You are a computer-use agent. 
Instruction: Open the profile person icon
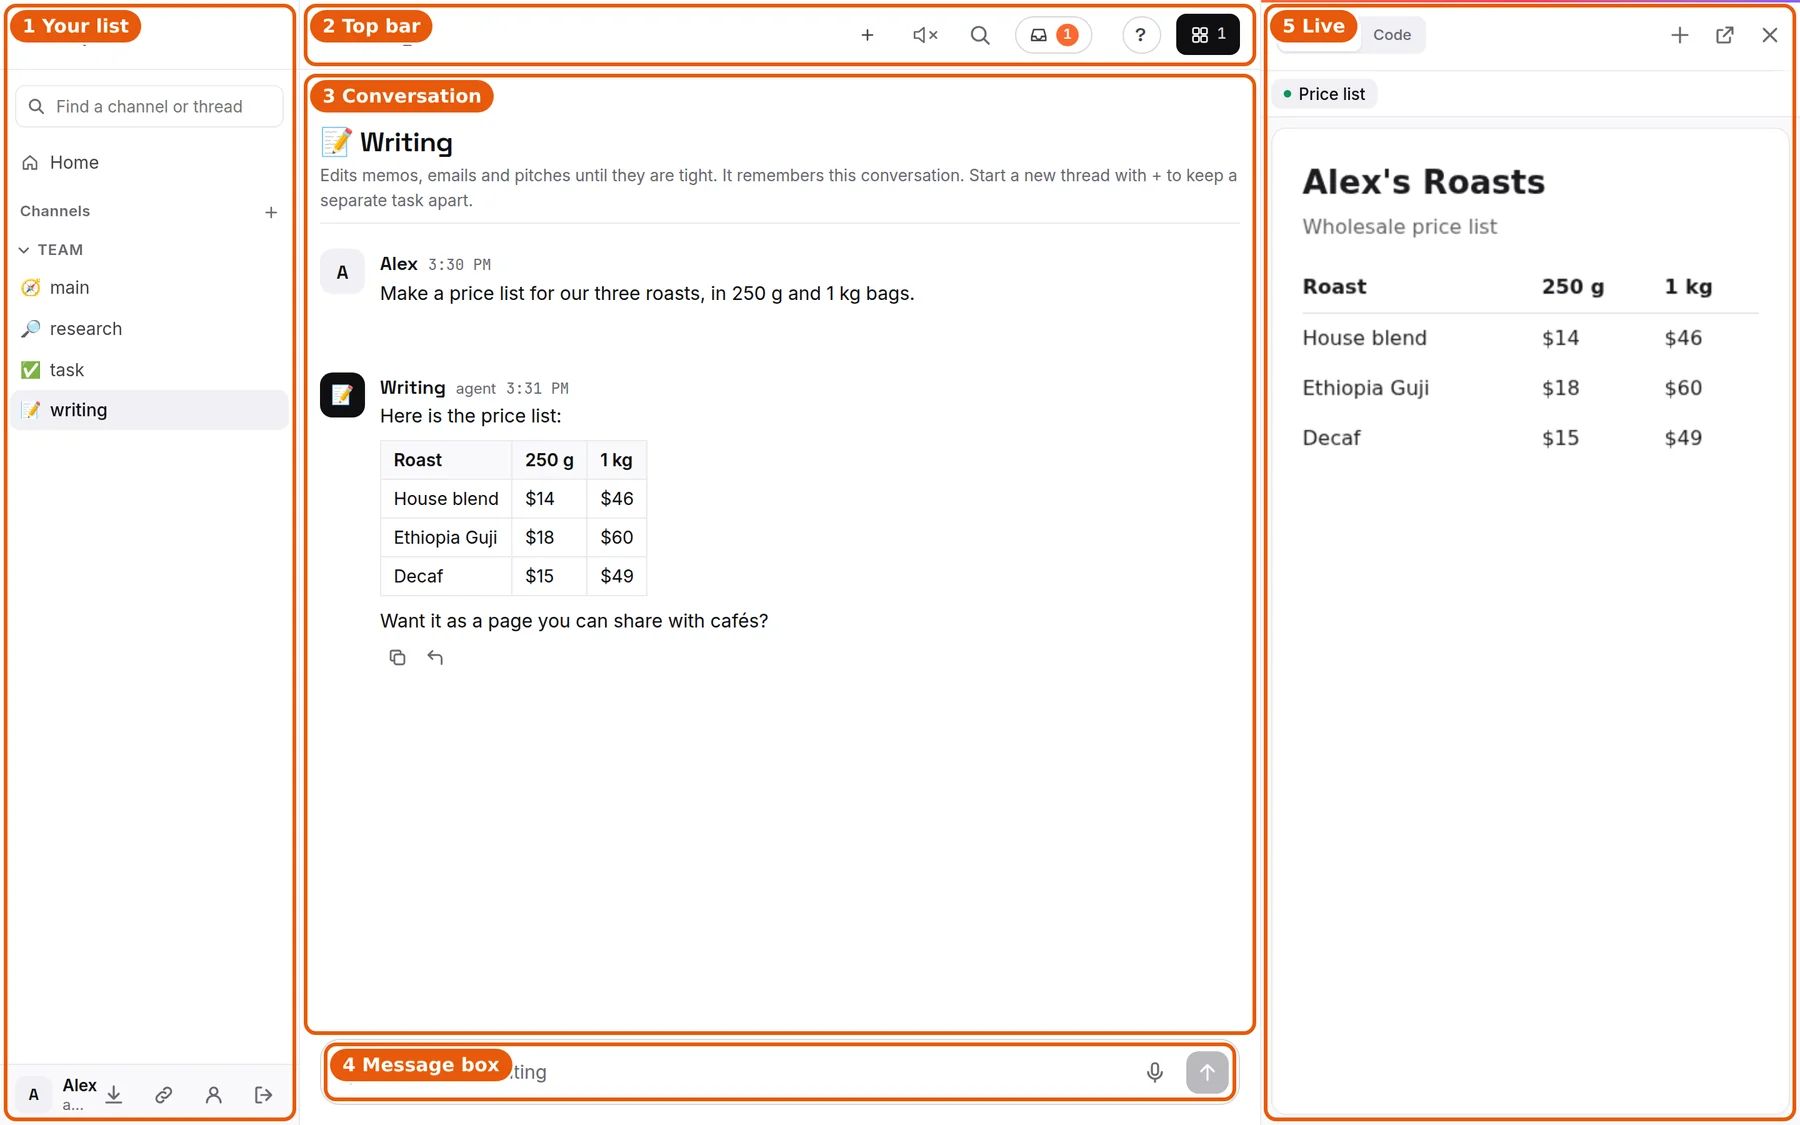(x=213, y=1095)
